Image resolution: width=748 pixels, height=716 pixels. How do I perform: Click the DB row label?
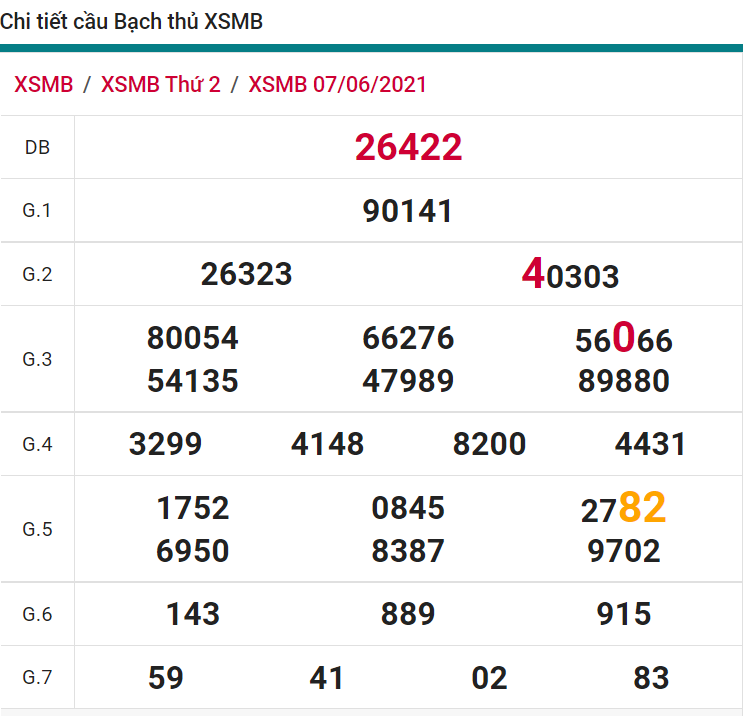click(x=37, y=148)
